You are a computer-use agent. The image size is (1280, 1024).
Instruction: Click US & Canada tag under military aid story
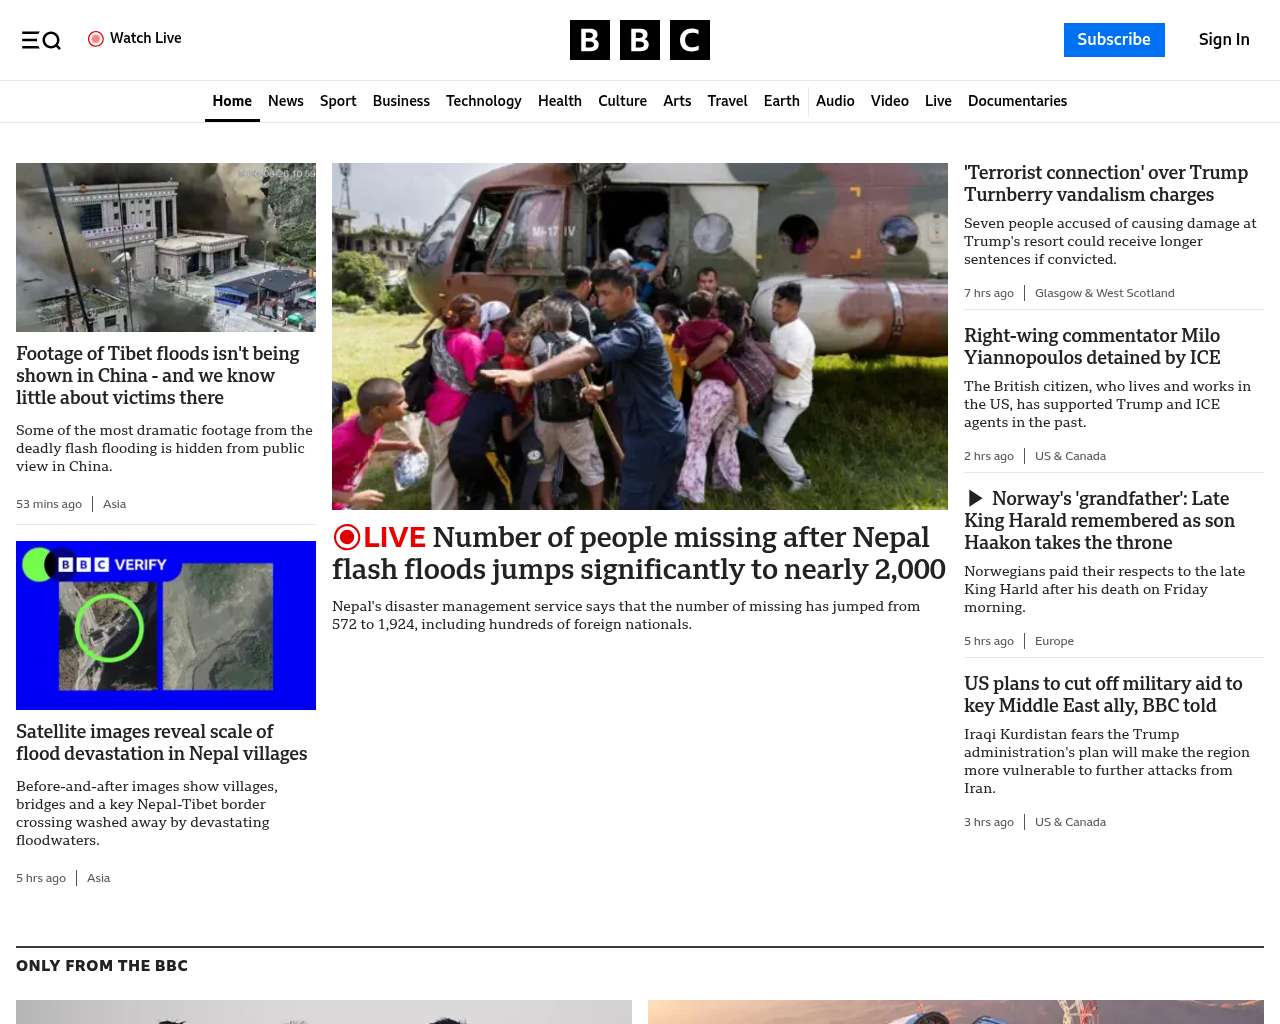tap(1070, 822)
